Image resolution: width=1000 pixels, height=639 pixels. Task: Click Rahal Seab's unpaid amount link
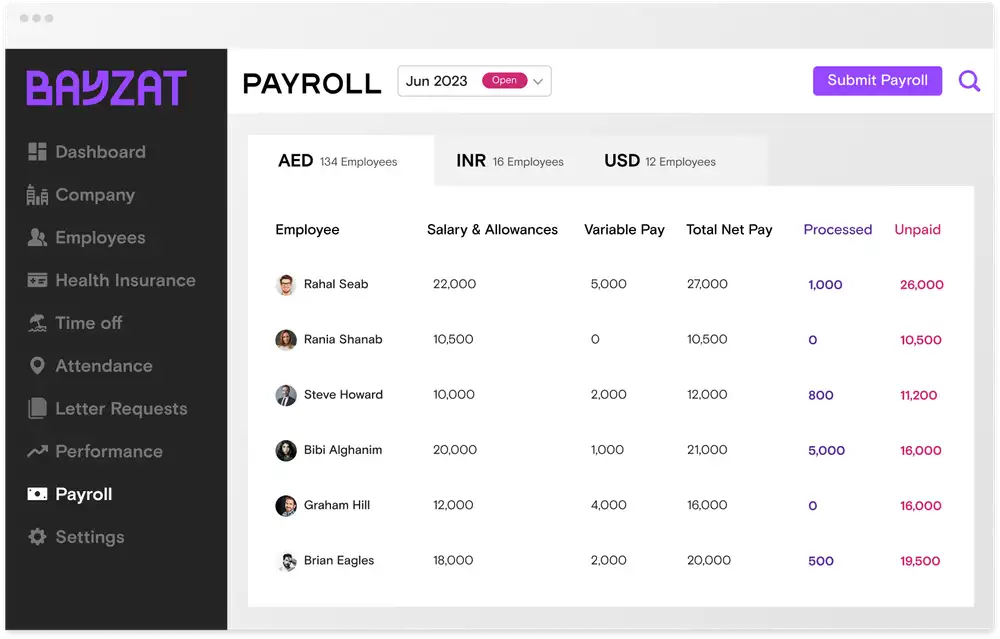[920, 284]
